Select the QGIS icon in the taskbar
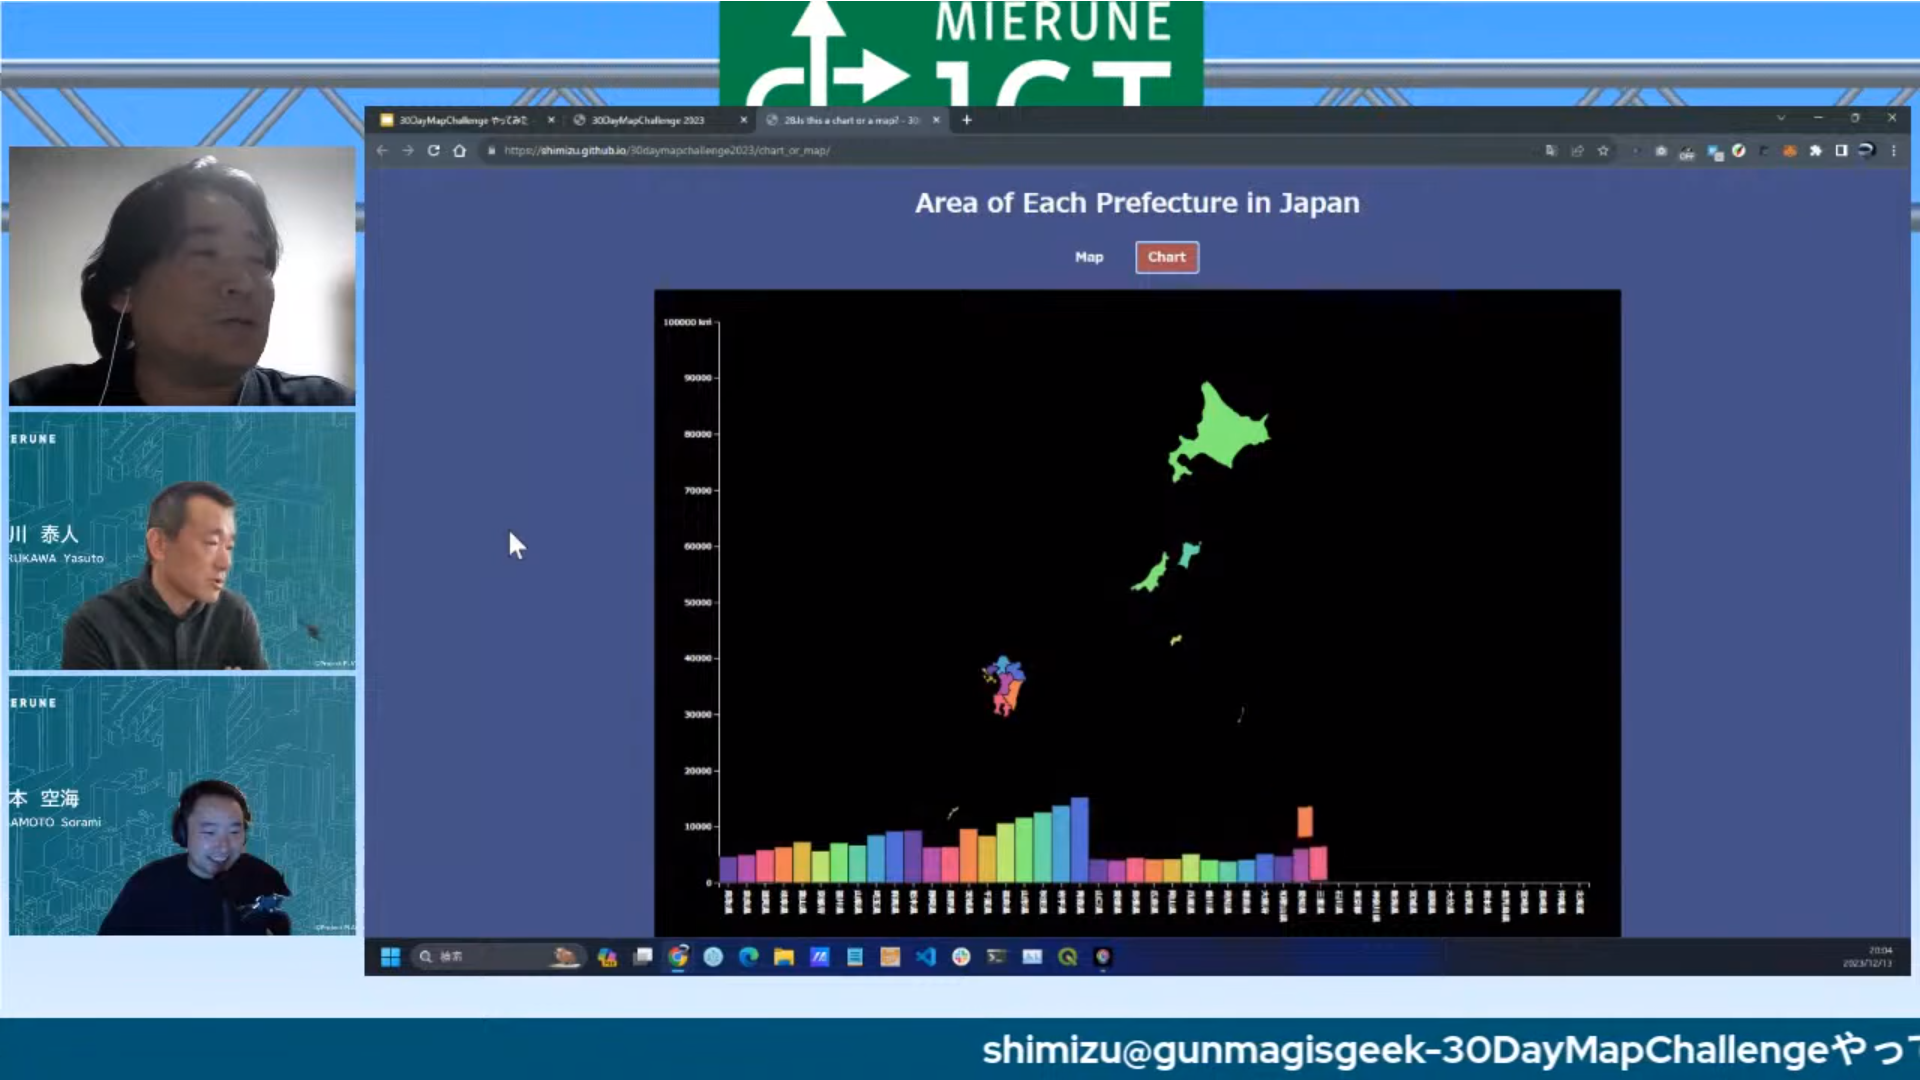The height and width of the screenshot is (1080, 1920). pyautogui.click(x=1066, y=957)
